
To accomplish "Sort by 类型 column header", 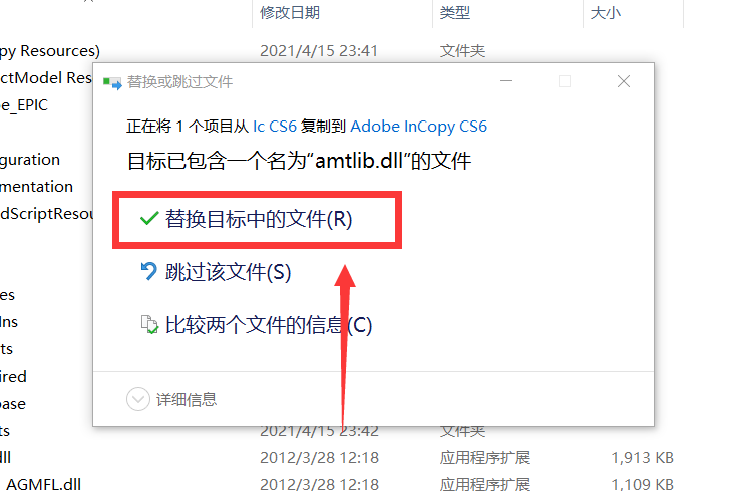I will (x=454, y=13).
